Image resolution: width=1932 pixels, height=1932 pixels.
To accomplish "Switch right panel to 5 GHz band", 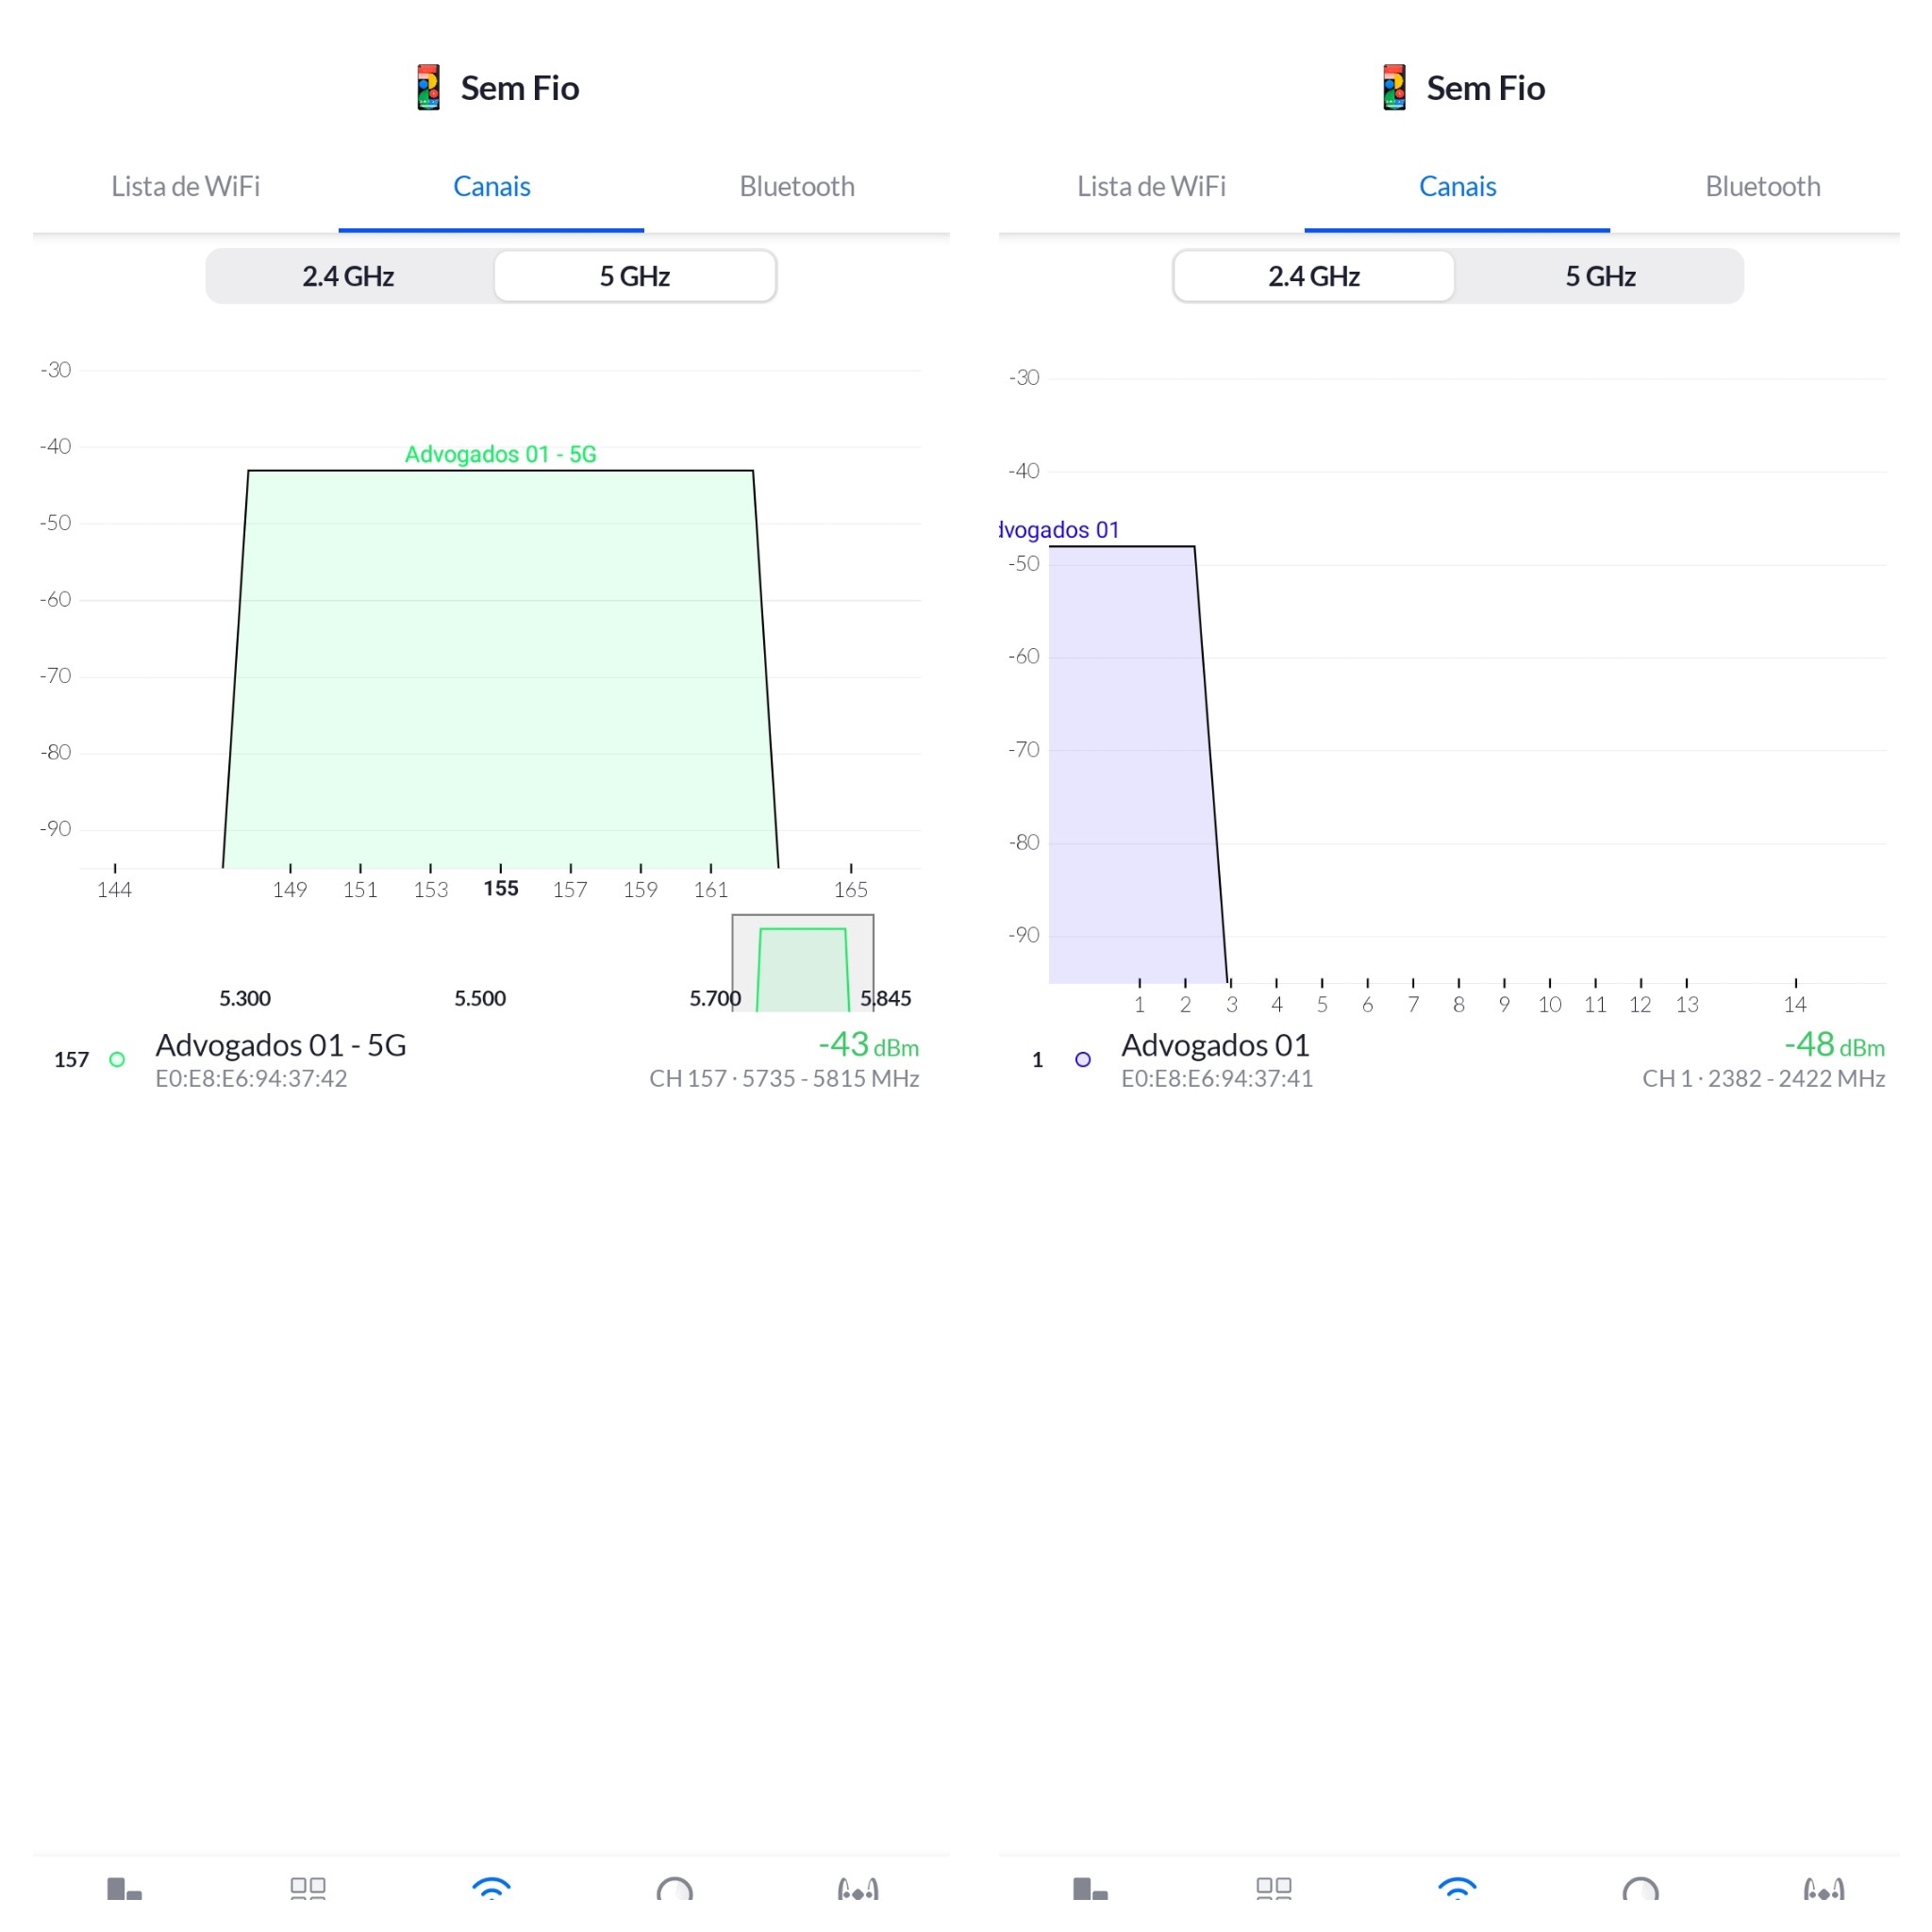I will (1599, 276).
